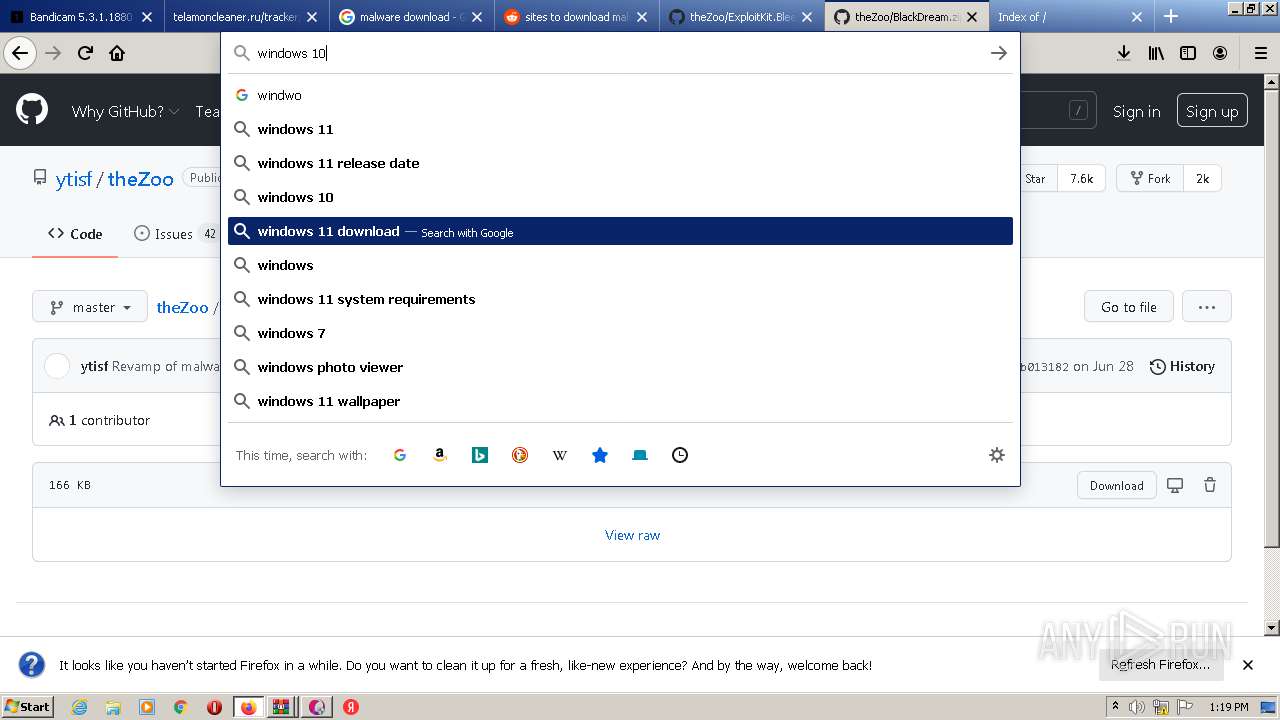Click the Refresh Firefox button
Screen dimensions: 1280x720
[1160, 665]
